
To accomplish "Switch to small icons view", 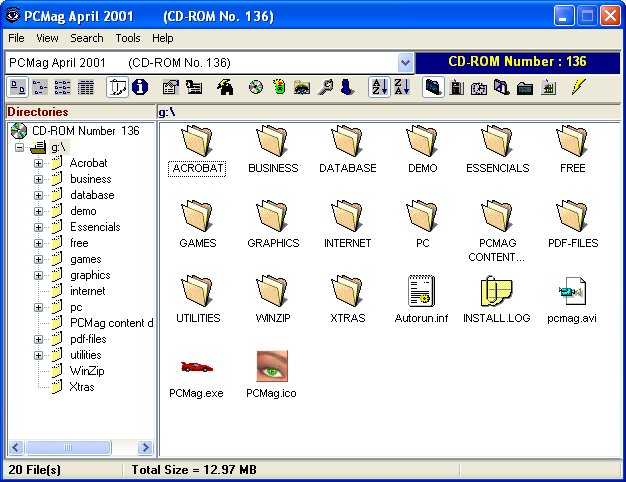I will [x=40, y=87].
